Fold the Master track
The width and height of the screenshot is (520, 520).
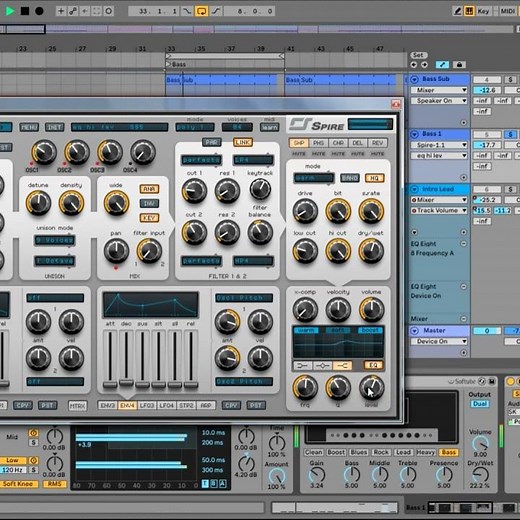pyautogui.click(x=414, y=331)
